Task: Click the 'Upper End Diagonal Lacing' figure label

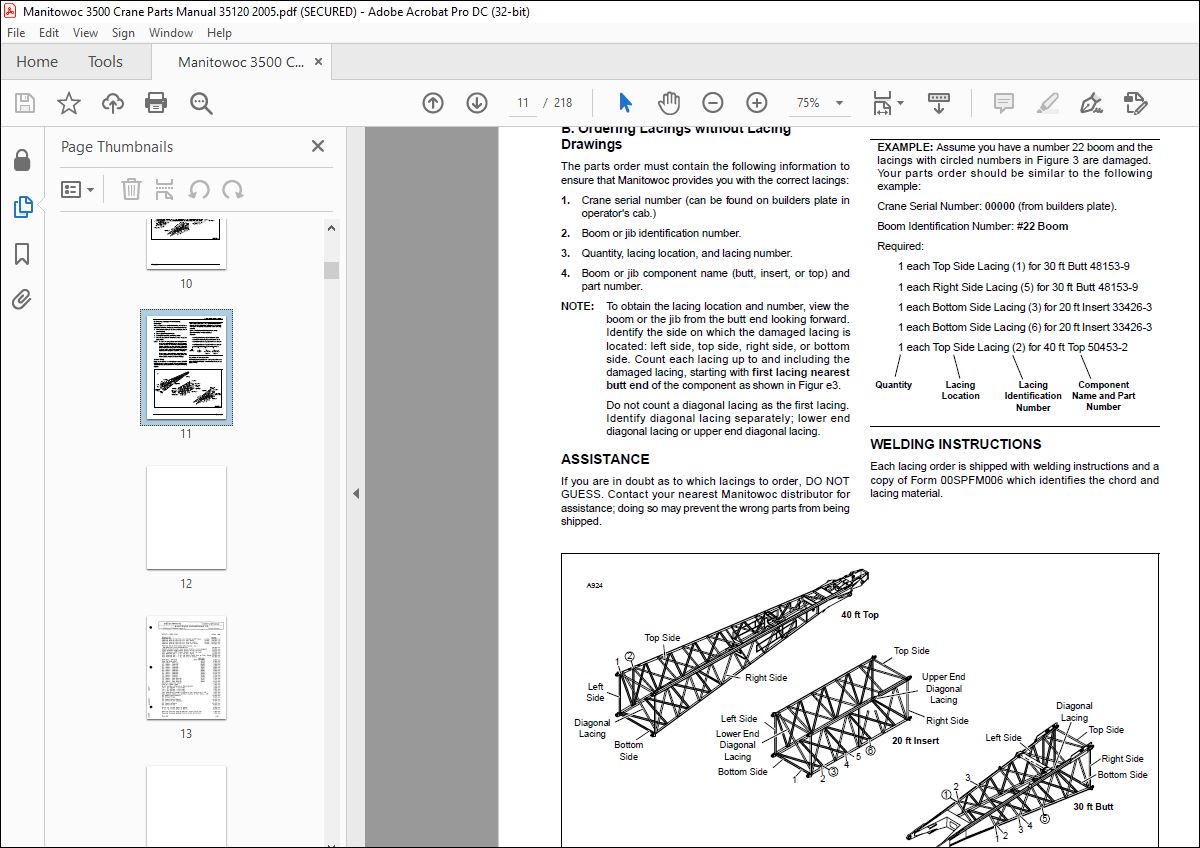Action: (x=944, y=688)
